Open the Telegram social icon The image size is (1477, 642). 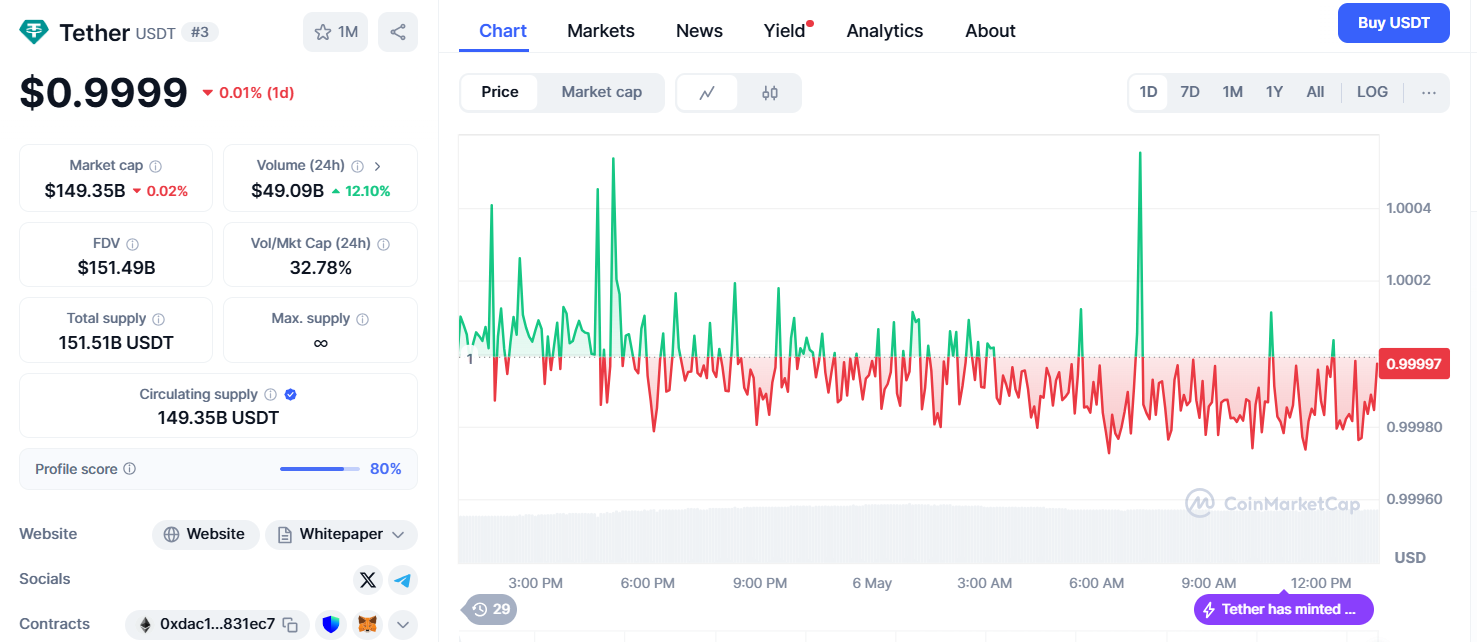click(x=403, y=579)
